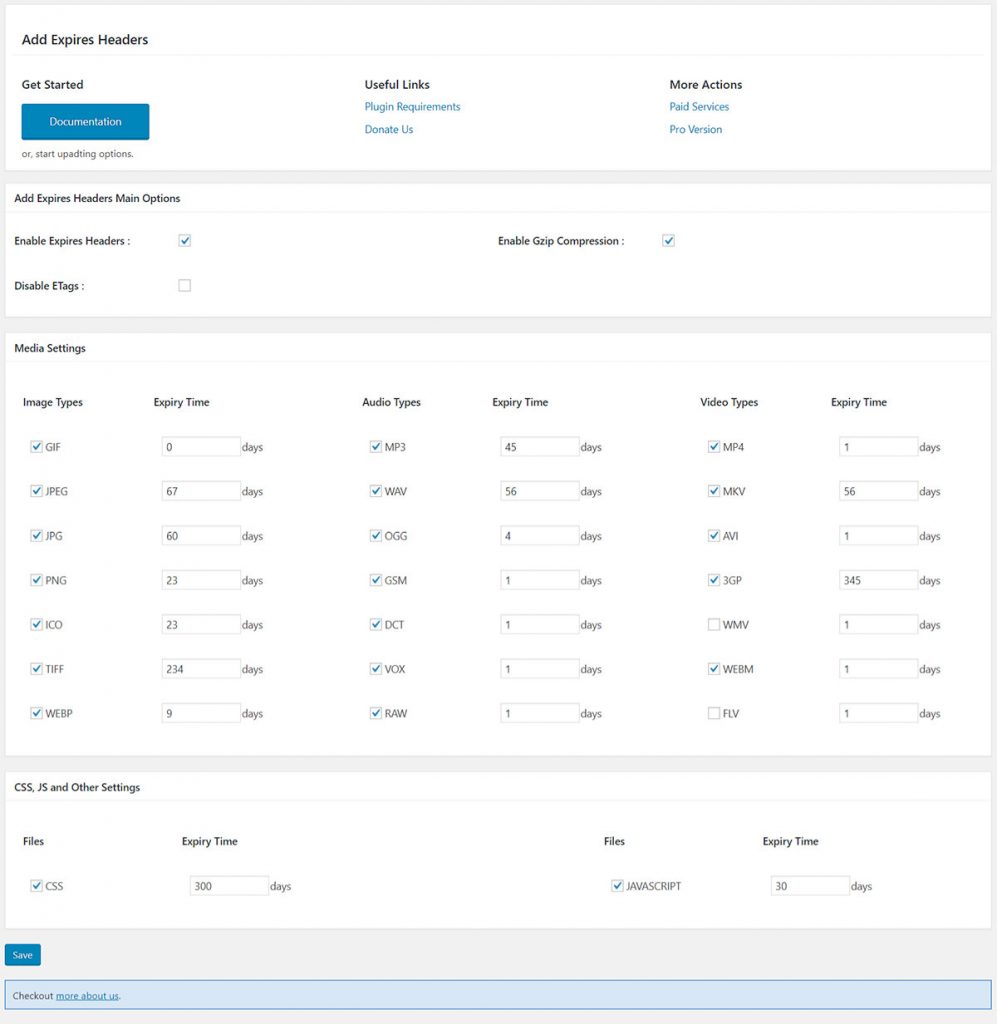Follow the 'more about us' link
This screenshot has width=997, height=1024.
[x=87, y=996]
